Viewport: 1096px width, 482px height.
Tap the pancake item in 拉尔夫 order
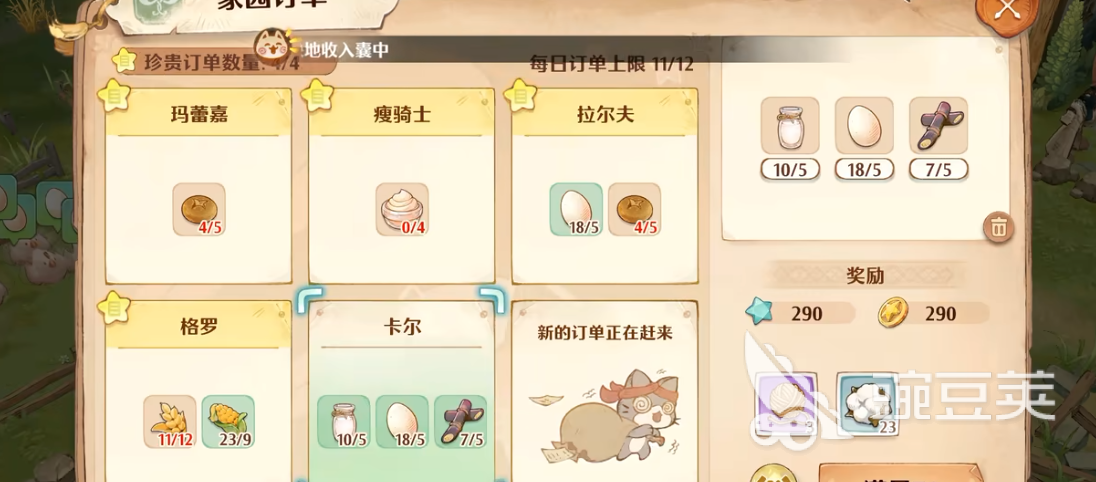click(634, 210)
